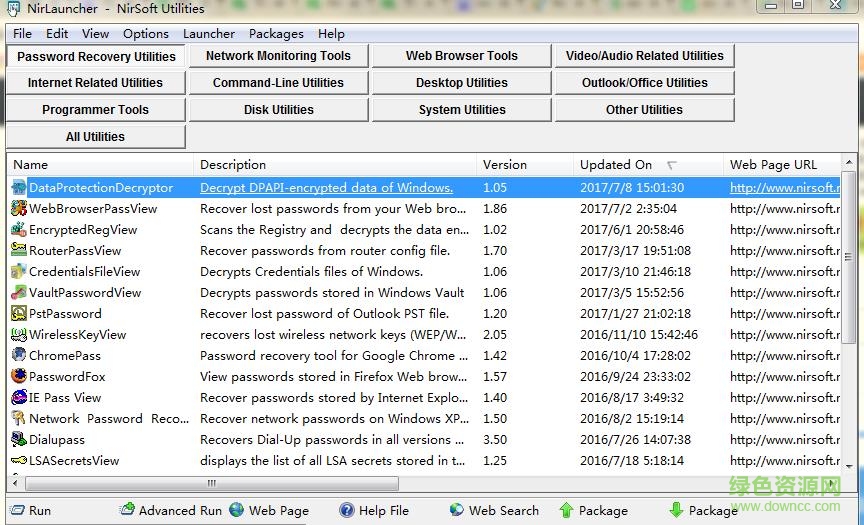Click the IE Pass View icon
Viewport: 864px width, 525px height.
click(x=18, y=397)
